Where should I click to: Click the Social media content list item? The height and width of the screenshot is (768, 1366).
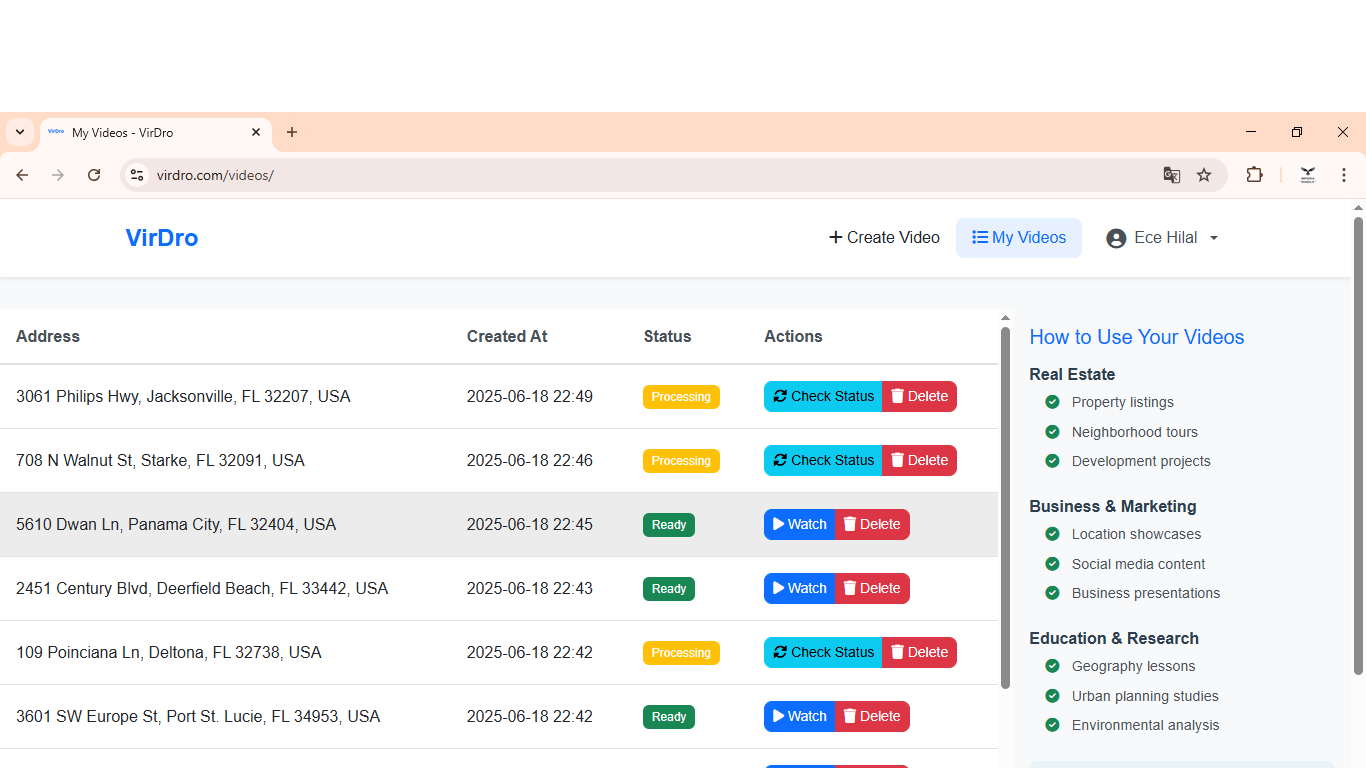click(x=1138, y=564)
